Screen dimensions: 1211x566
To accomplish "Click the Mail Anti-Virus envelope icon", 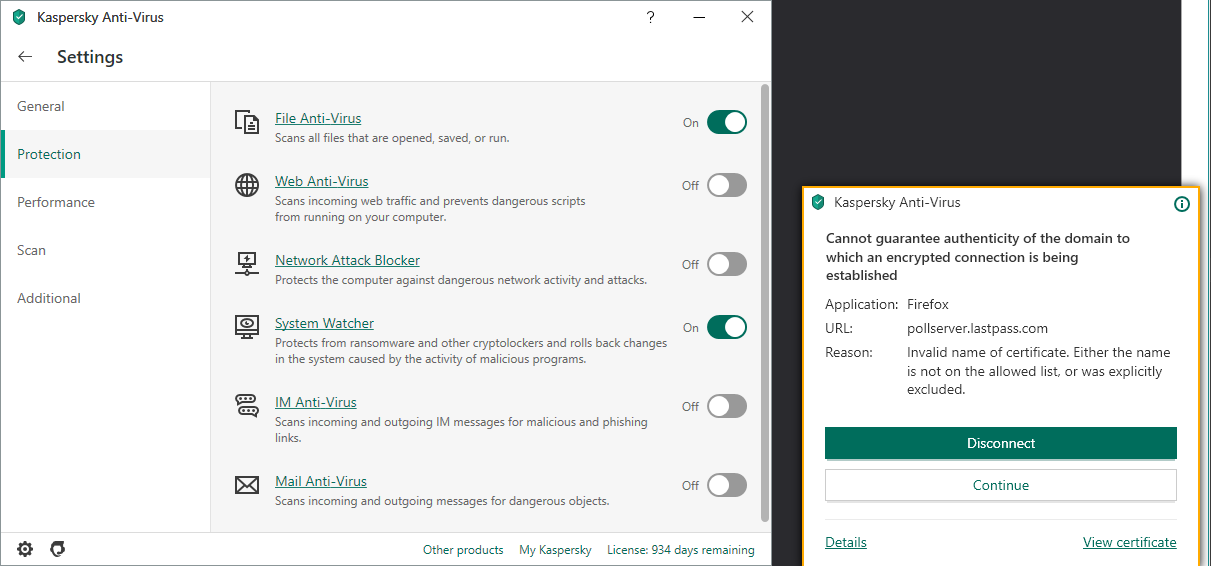I will pyautogui.click(x=246, y=485).
